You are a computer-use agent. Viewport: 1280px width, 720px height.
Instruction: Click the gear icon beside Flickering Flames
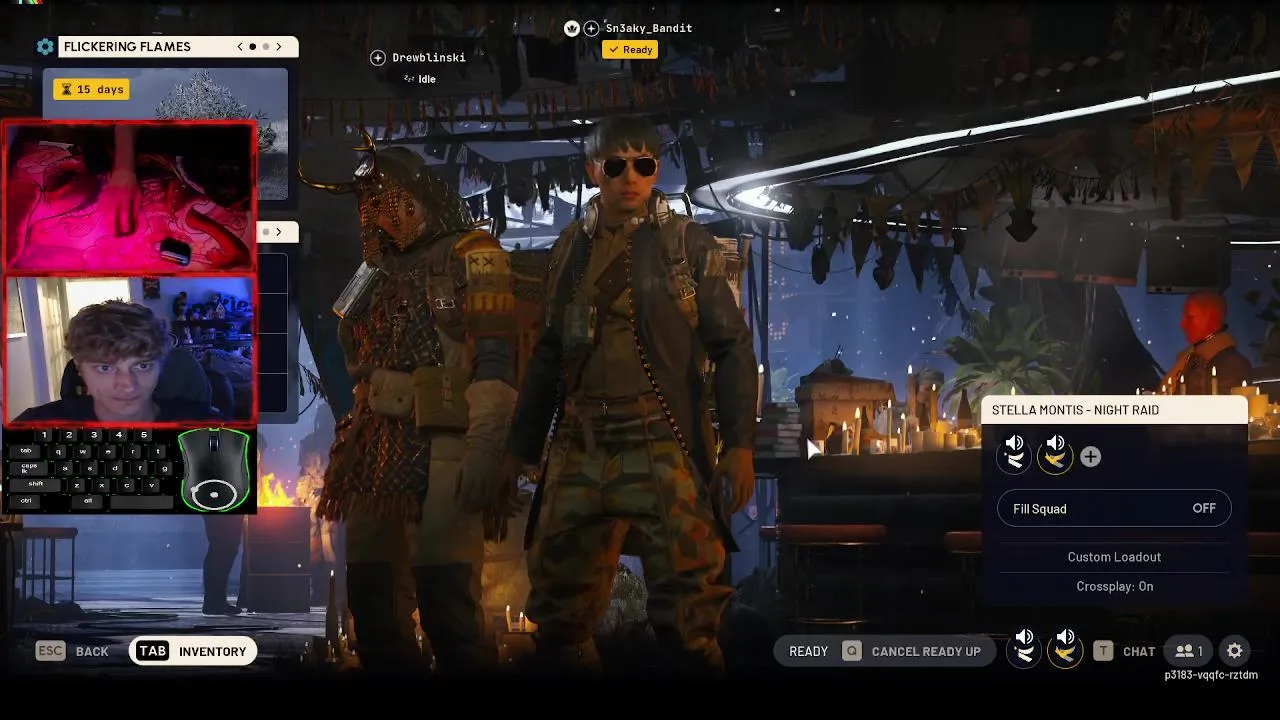pyautogui.click(x=45, y=47)
